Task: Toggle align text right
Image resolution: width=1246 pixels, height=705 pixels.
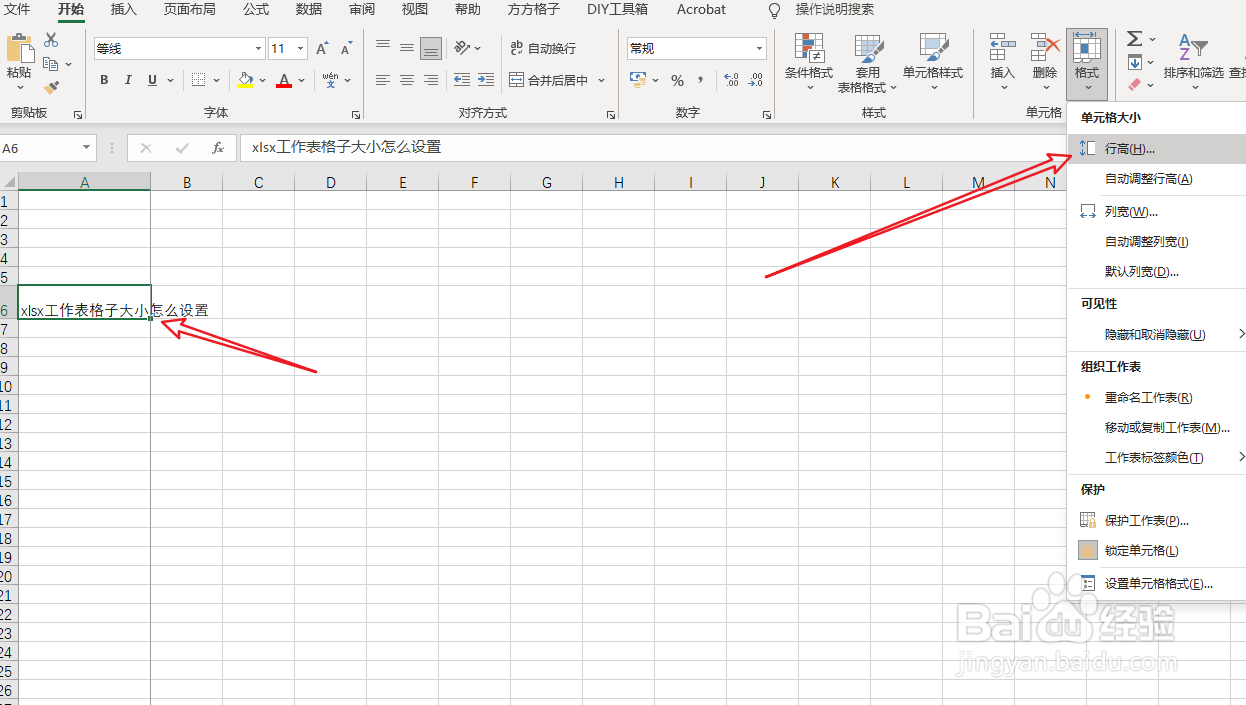Action: 431,80
